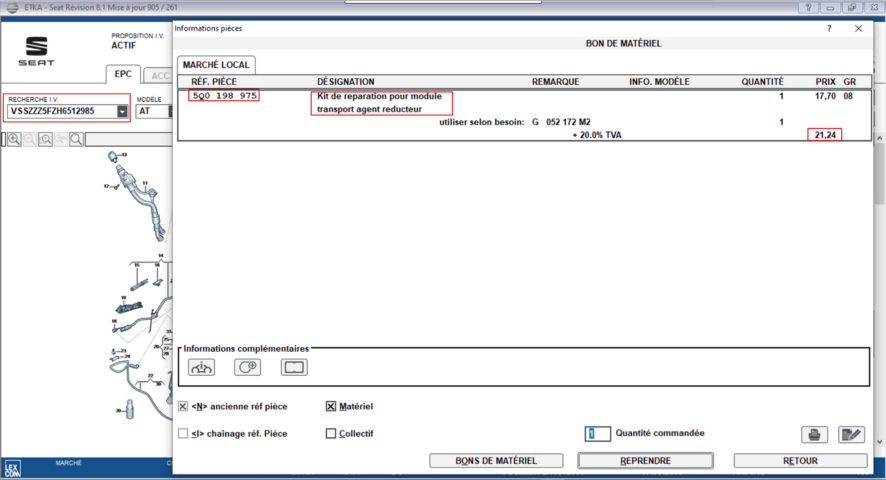Click the PRIX column header
The width and height of the screenshot is (886, 480).
[825, 82]
